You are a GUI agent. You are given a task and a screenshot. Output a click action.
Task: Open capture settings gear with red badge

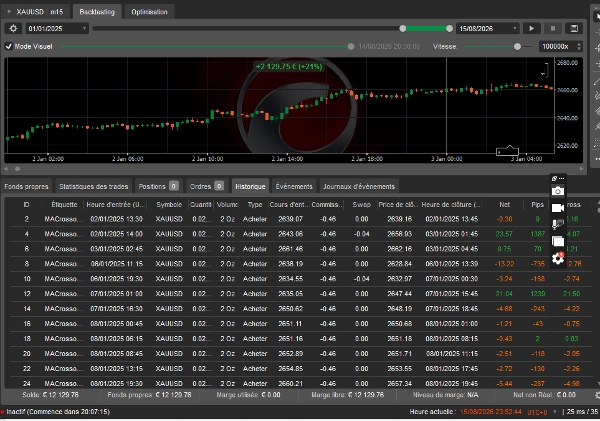[x=558, y=258]
